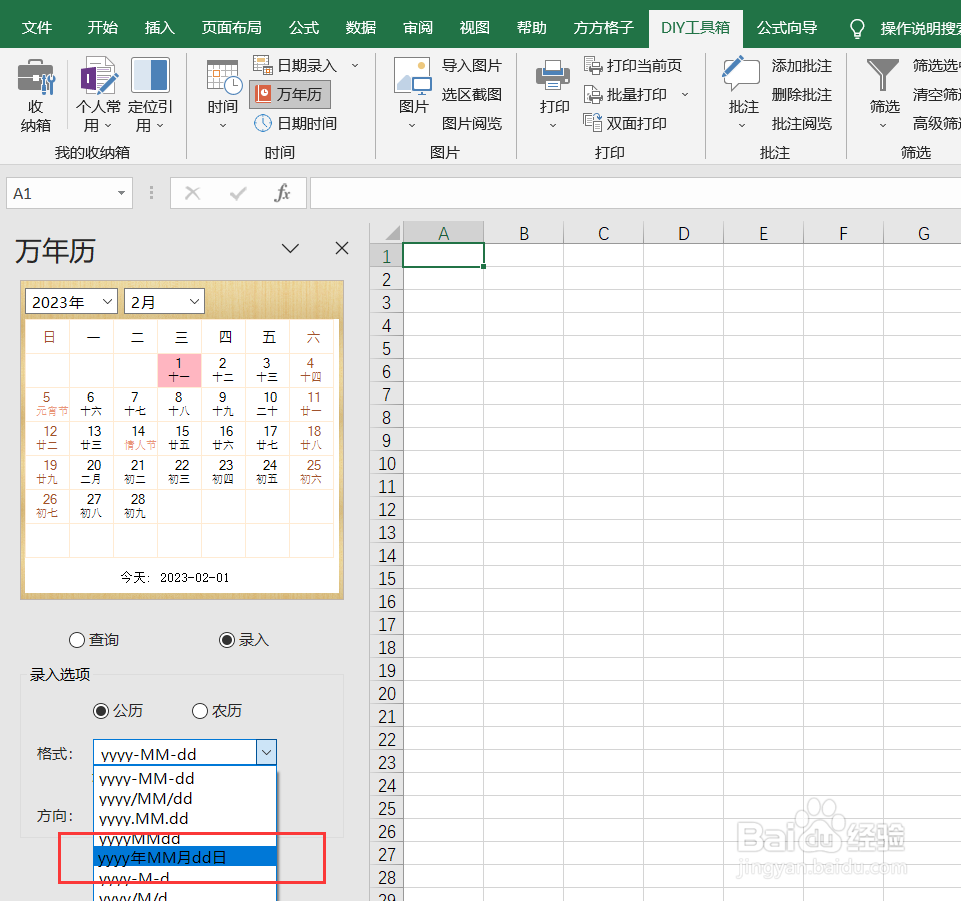961x901 pixels.
Task: Click the 定位引用 icon
Action: 150,75
